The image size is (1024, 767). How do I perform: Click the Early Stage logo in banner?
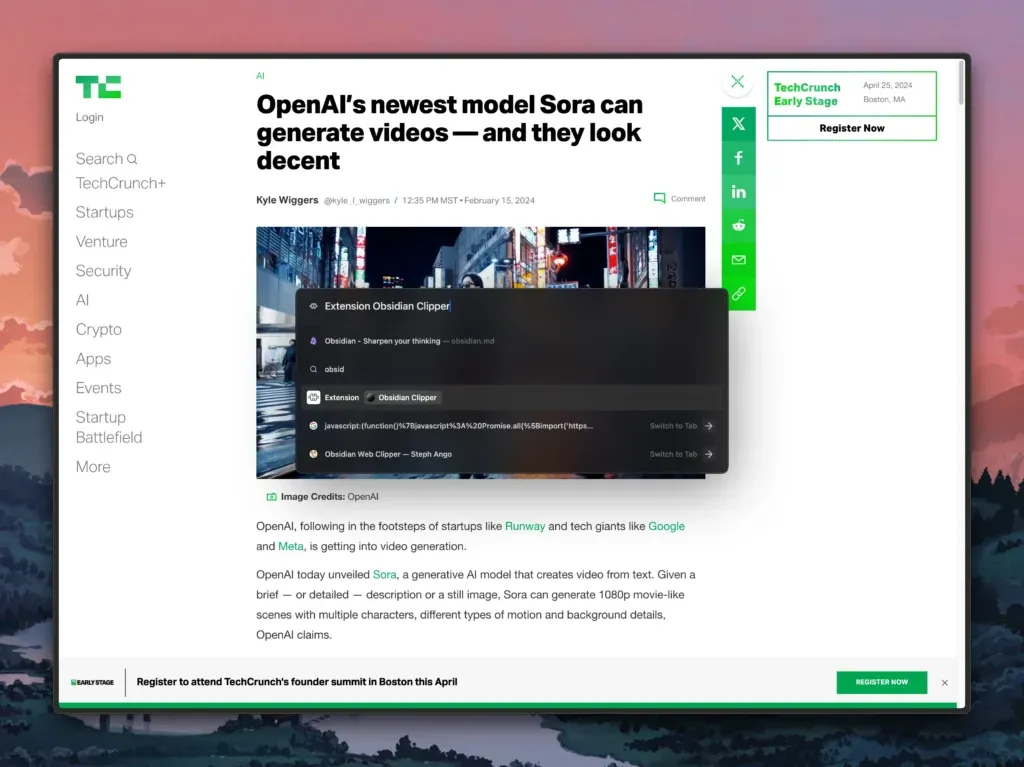tap(92, 682)
